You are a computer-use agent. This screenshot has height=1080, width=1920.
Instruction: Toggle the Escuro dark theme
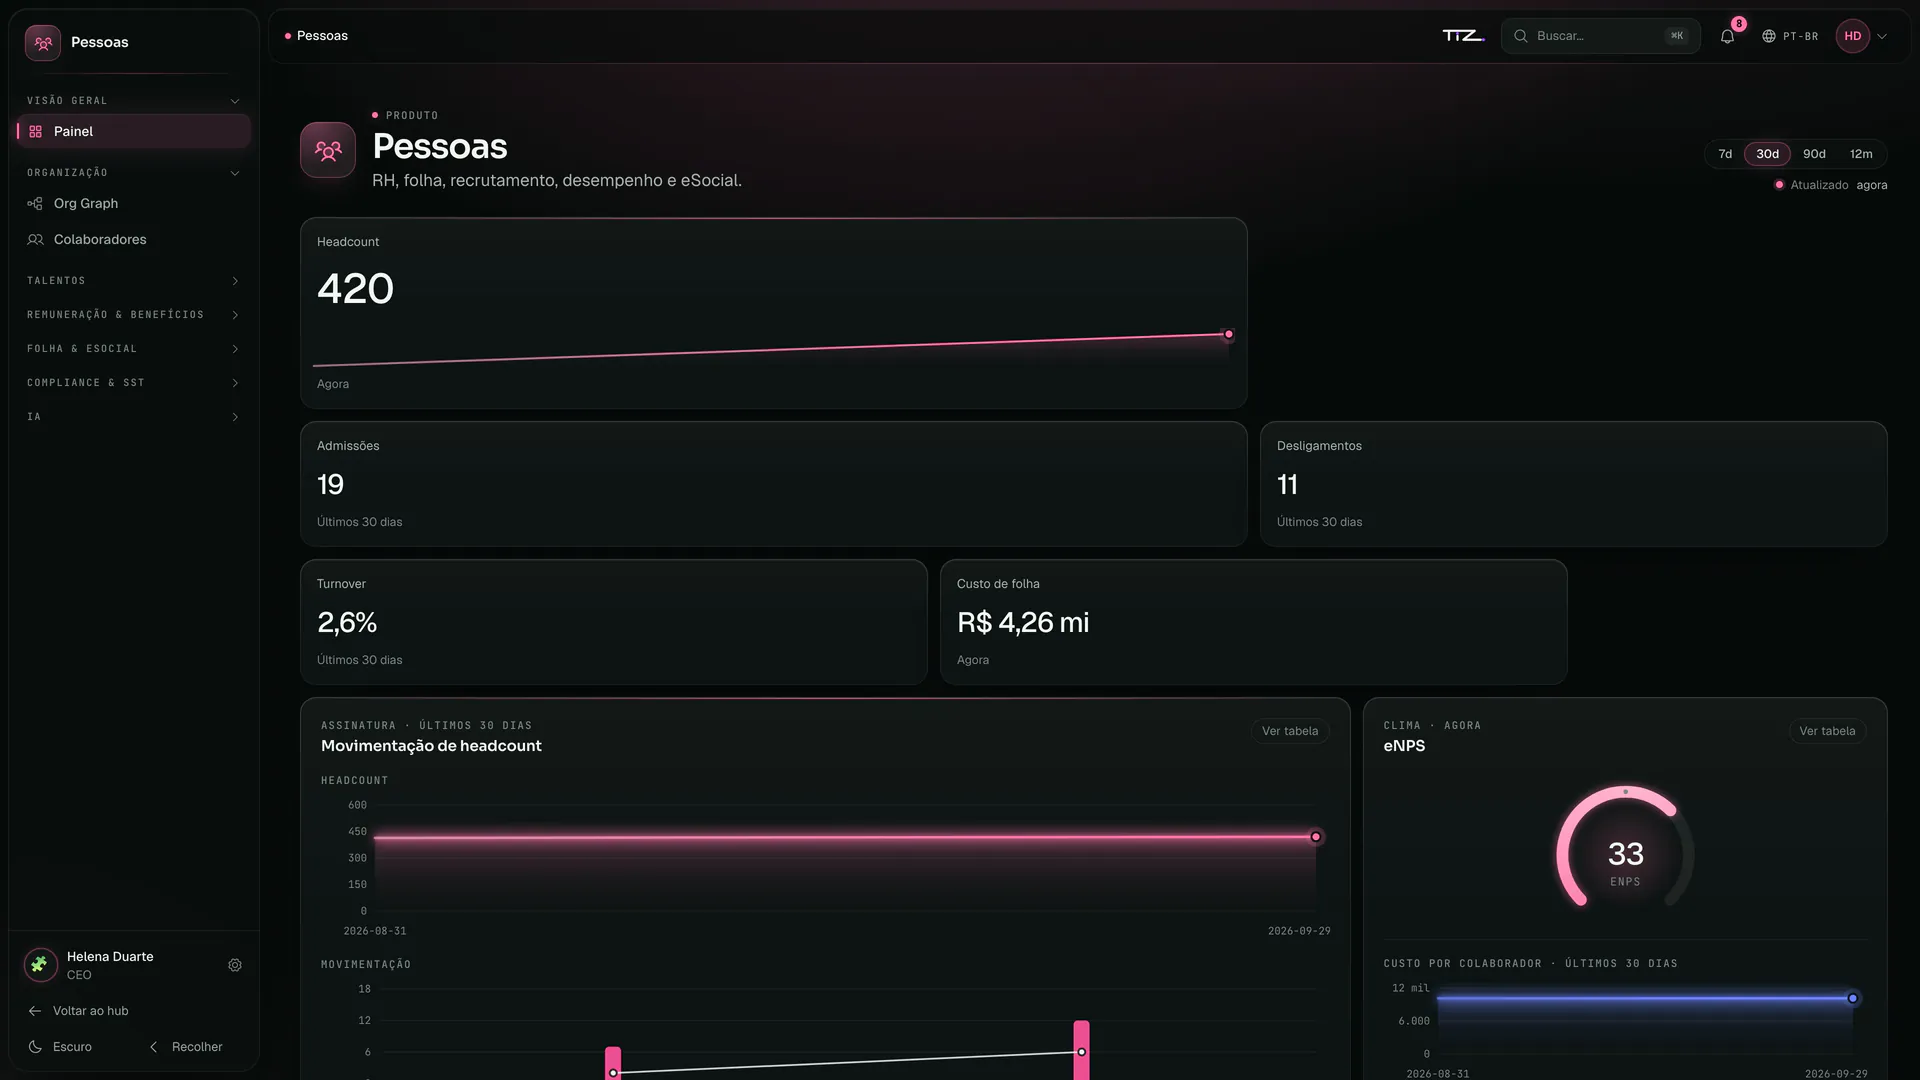coord(60,1047)
